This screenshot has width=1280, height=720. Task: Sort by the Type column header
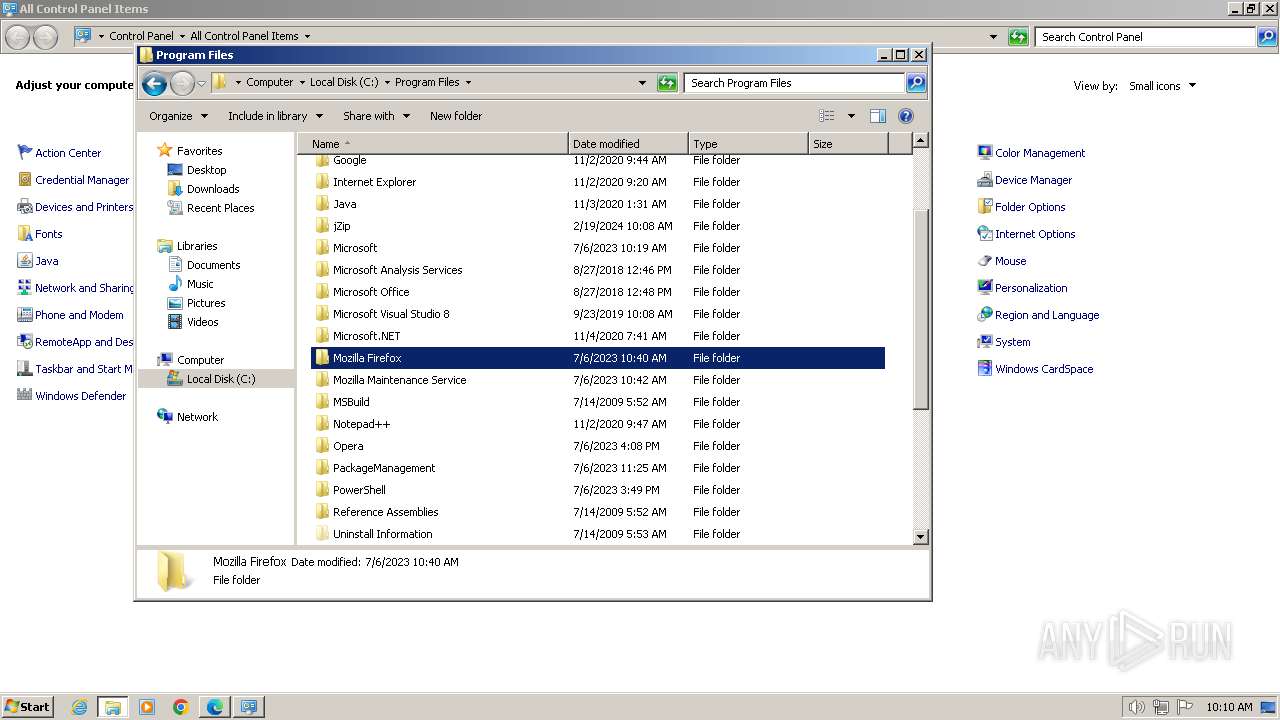748,144
